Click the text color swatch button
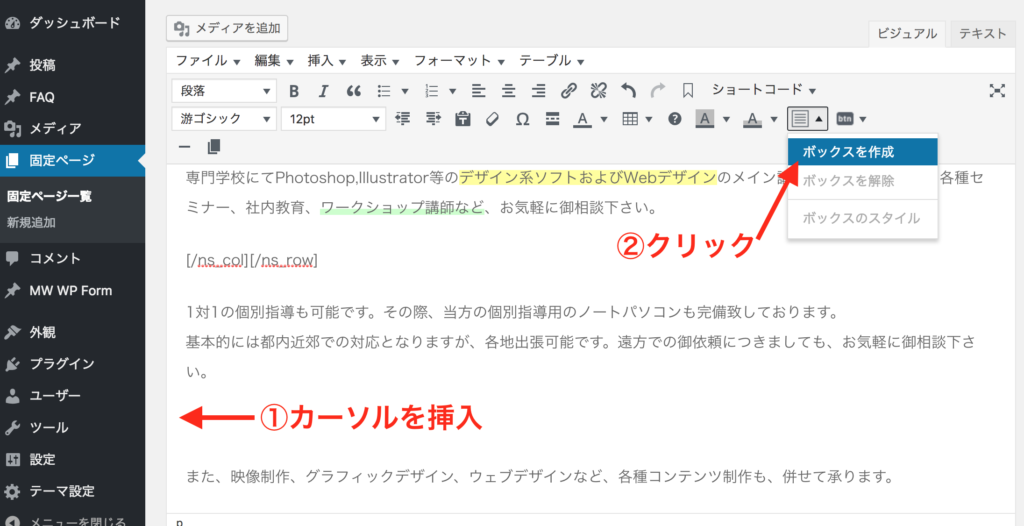 click(x=582, y=119)
